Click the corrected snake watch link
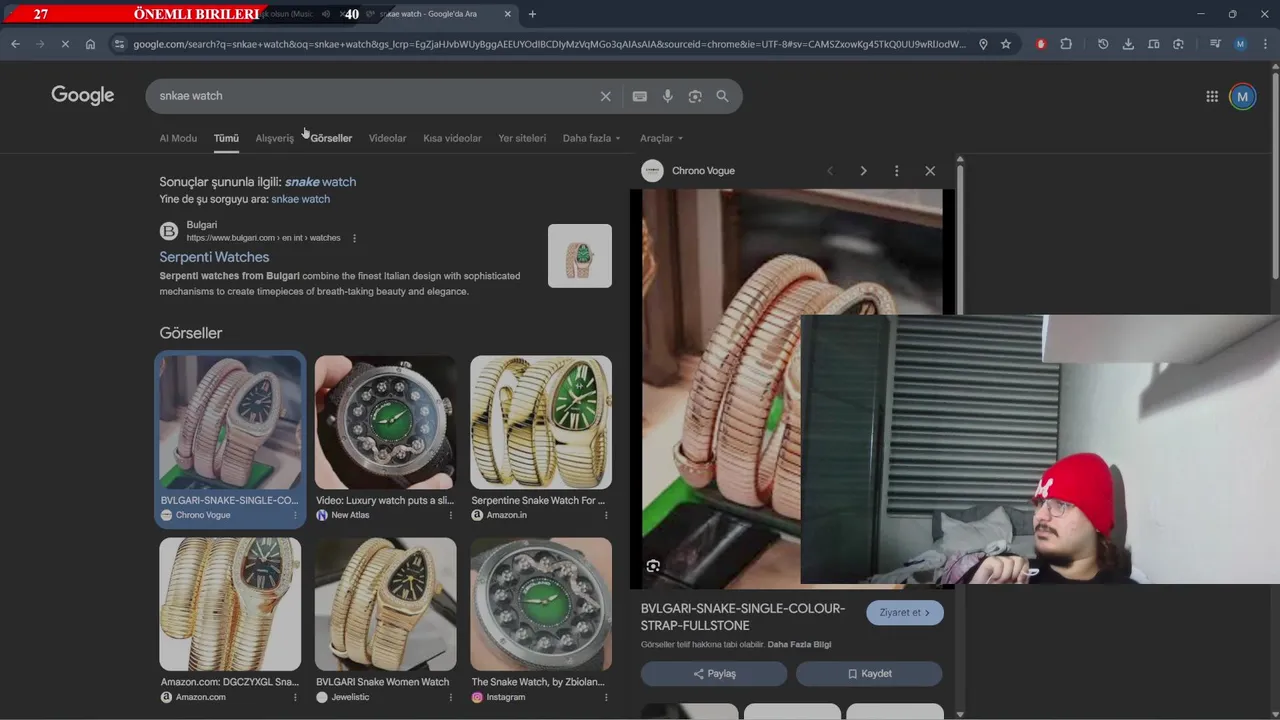This screenshot has width=1280, height=720. [320, 182]
